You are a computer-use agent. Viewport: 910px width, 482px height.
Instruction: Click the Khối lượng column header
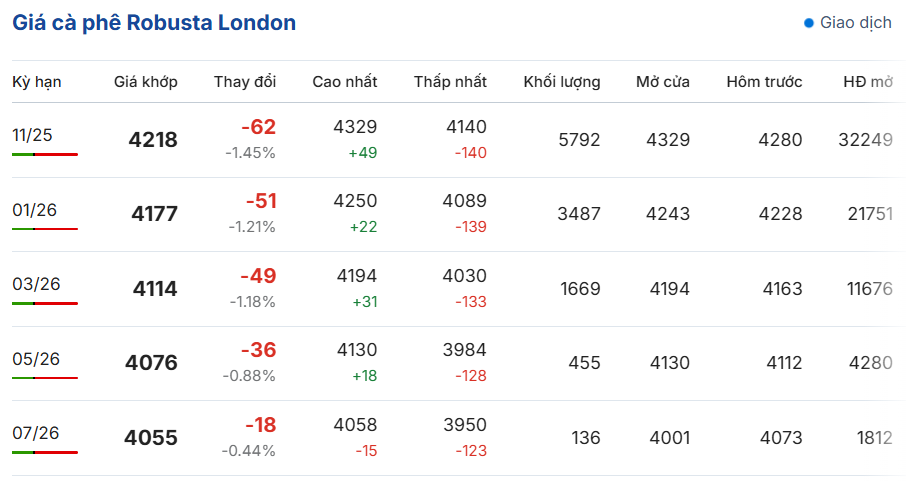pos(562,82)
